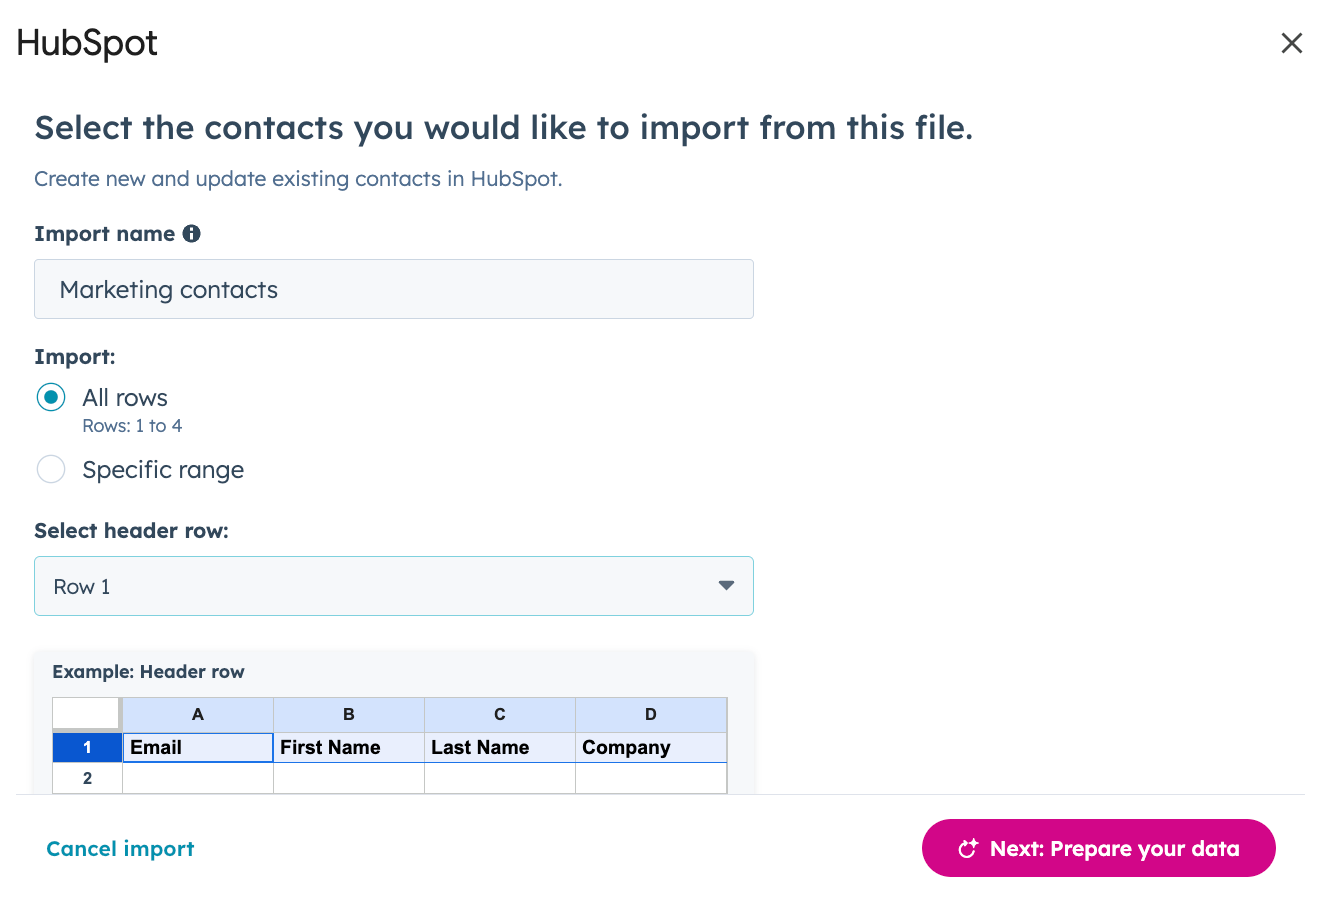Image resolution: width=1330 pixels, height=906 pixels.
Task: Click column D header in the preview grid
Action: [650, 714]
